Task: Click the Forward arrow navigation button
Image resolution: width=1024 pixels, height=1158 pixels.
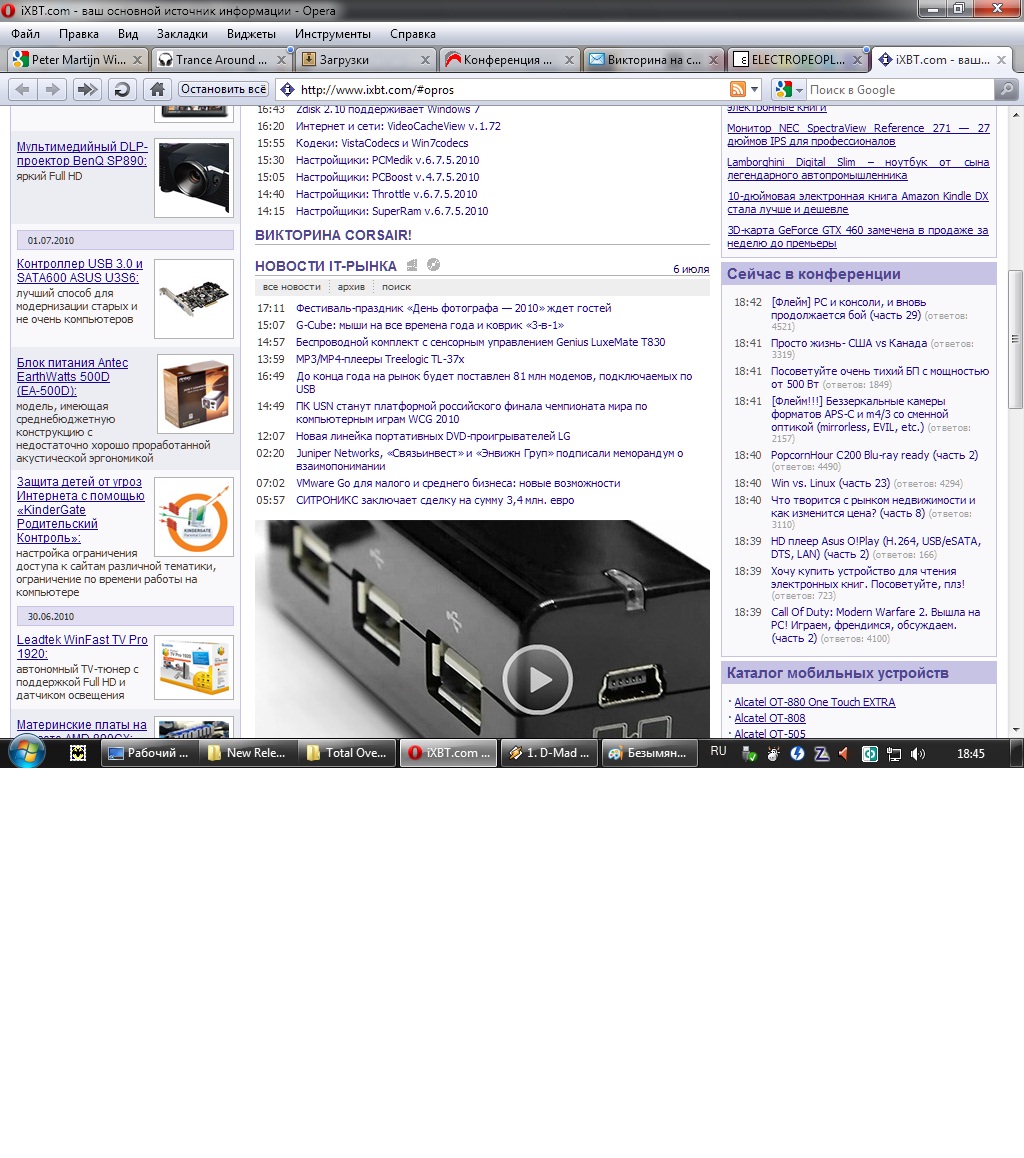Action: click(52, 89)
